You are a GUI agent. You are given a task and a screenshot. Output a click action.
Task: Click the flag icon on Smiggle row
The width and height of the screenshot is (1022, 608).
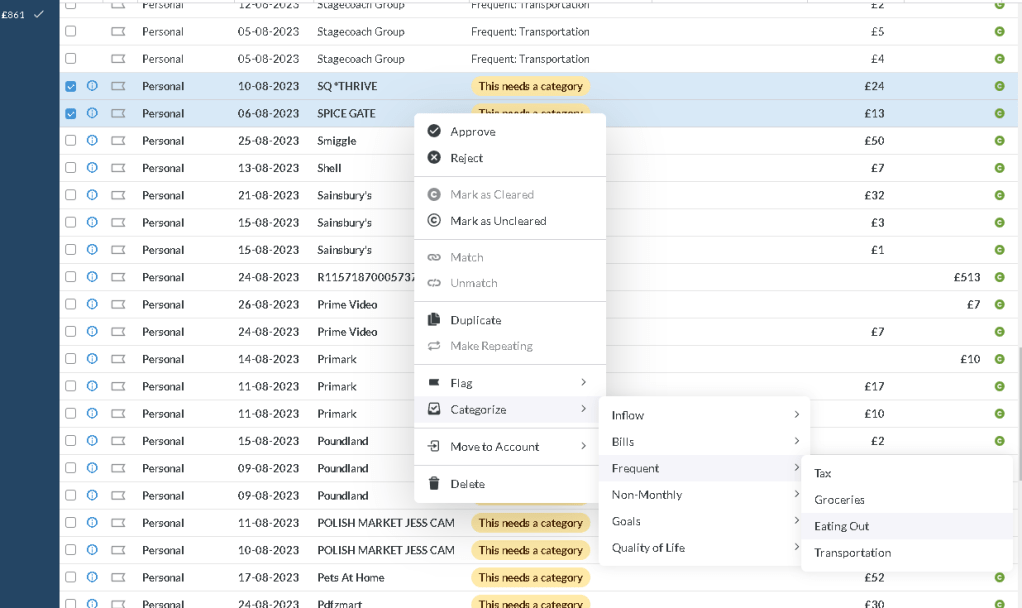point(118,141)
